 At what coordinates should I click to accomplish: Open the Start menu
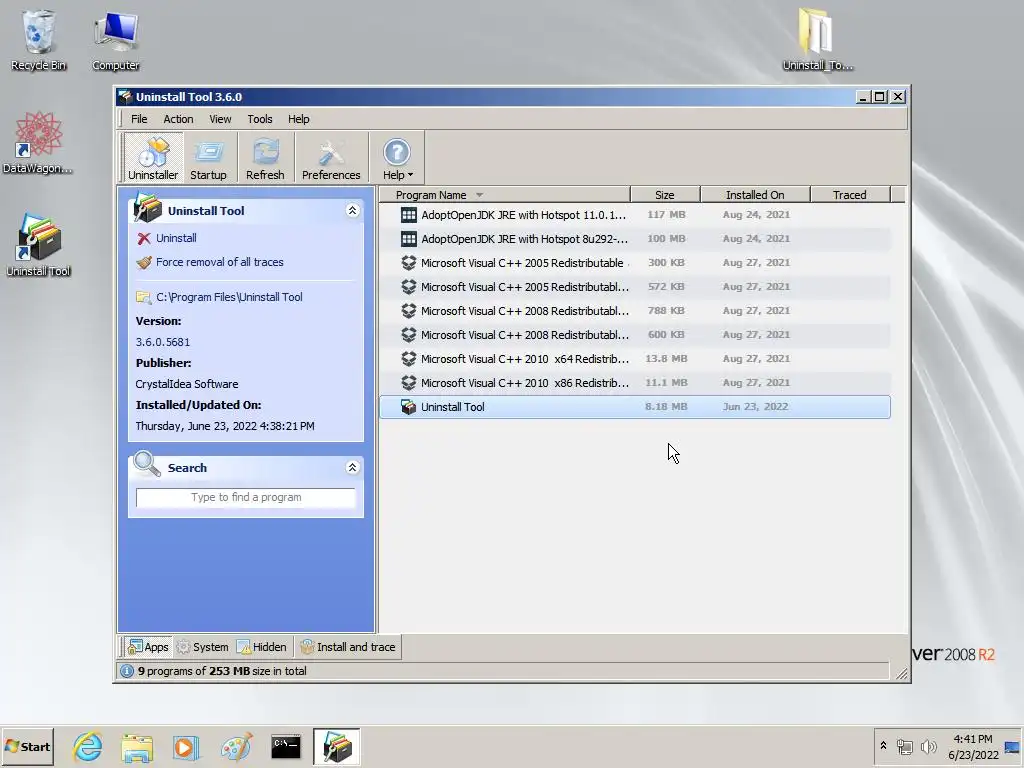click(x=27, y=746)
